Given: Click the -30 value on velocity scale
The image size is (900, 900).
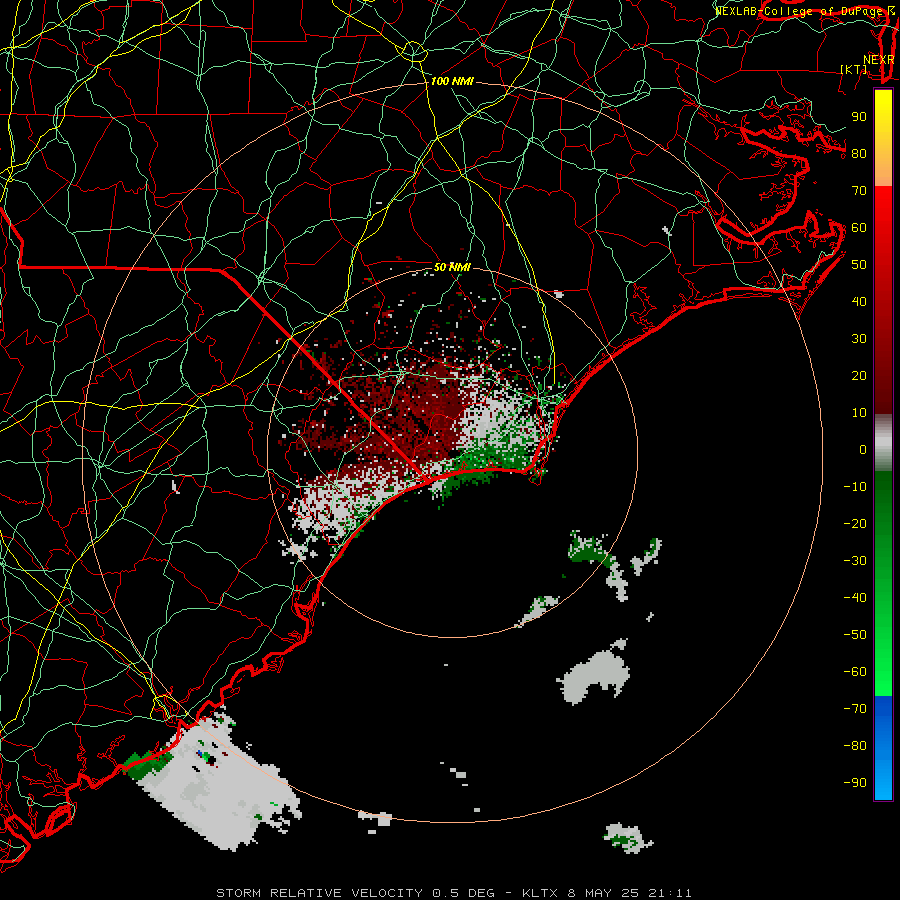Looking at the screenshot, I should (x=855, y=561).
